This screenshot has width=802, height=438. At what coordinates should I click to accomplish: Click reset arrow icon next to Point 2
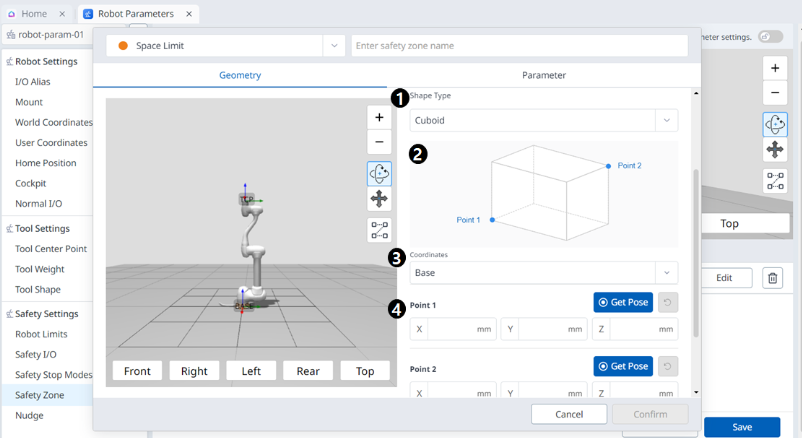point(667,367)
